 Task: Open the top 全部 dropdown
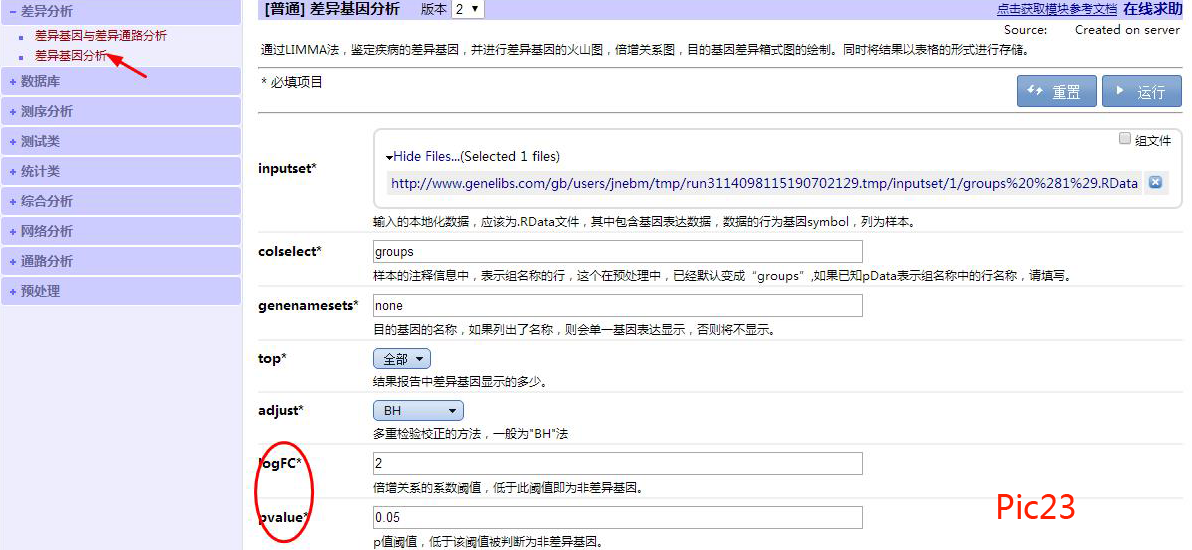(401, 358)
